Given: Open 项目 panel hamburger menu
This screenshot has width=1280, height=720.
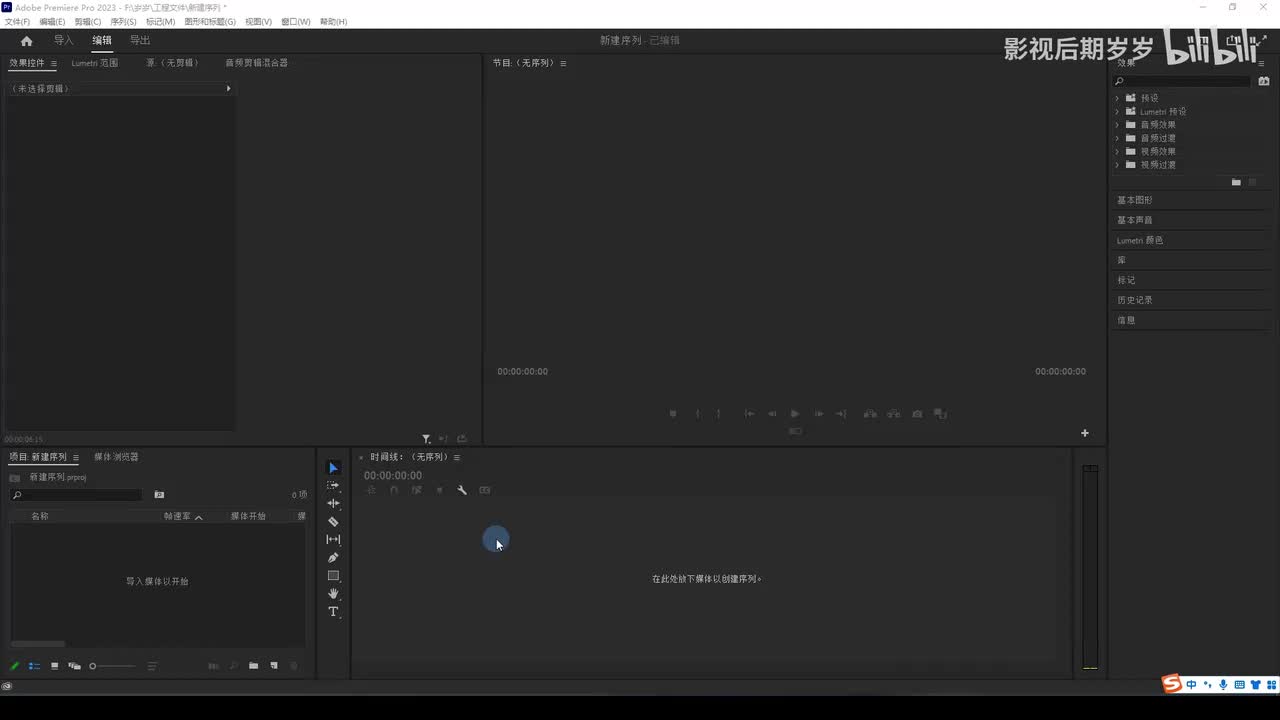Looking at the screenshot, I should pos(76,457).
